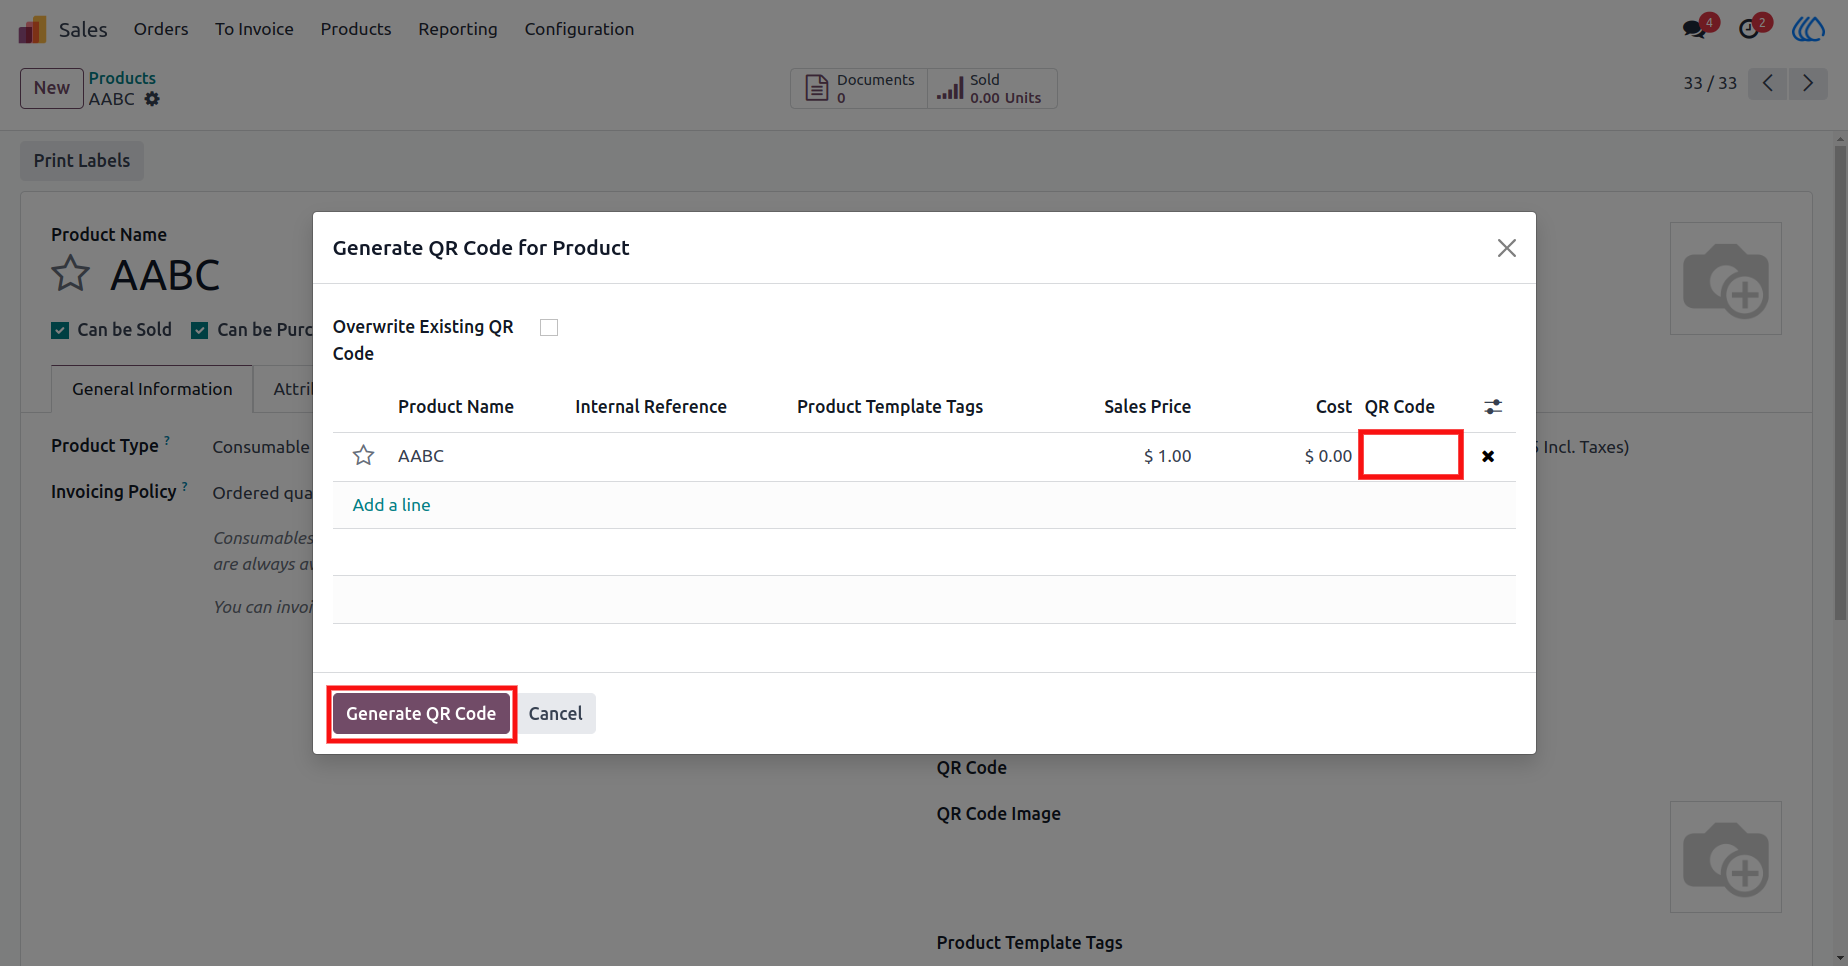The width and height of the screenshot is (1848, 966).
Task: Click the Add a line link
Action: pos(392,505)
